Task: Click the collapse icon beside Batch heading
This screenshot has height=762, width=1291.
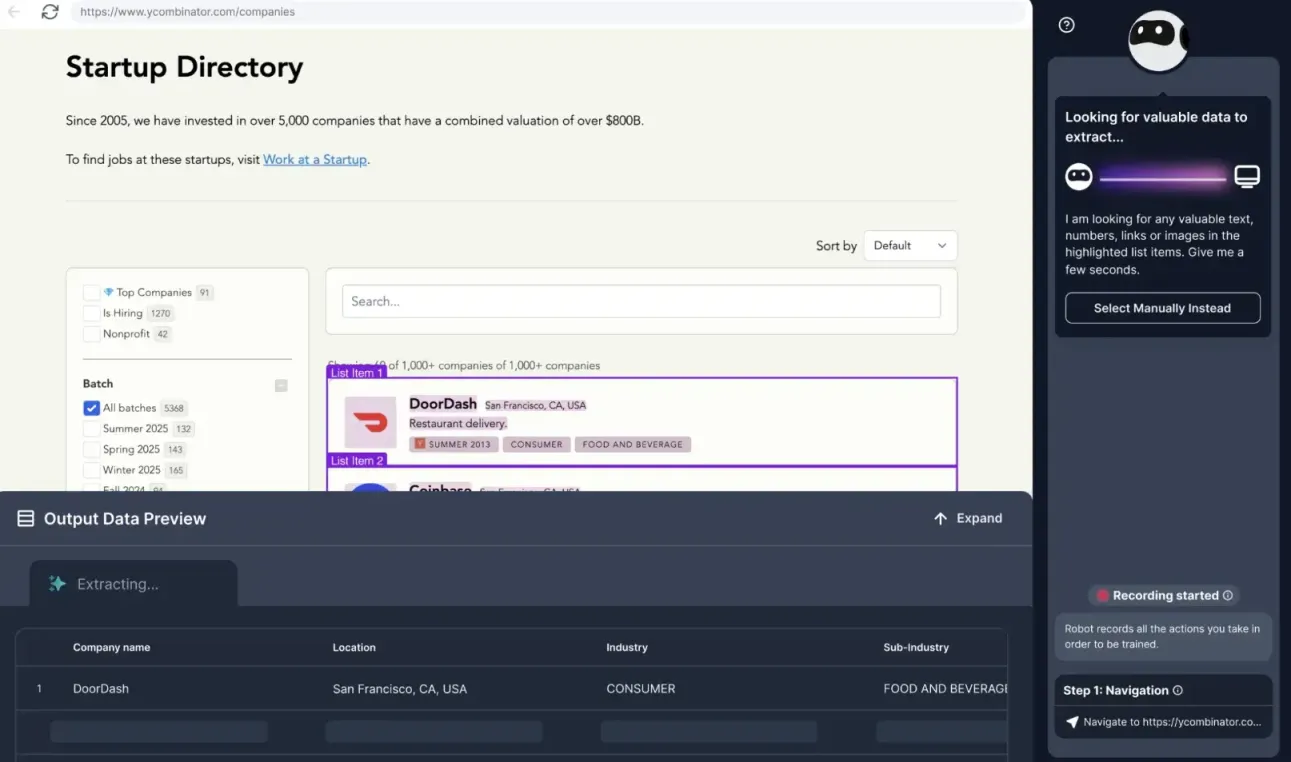Action: tap(281, 385)
